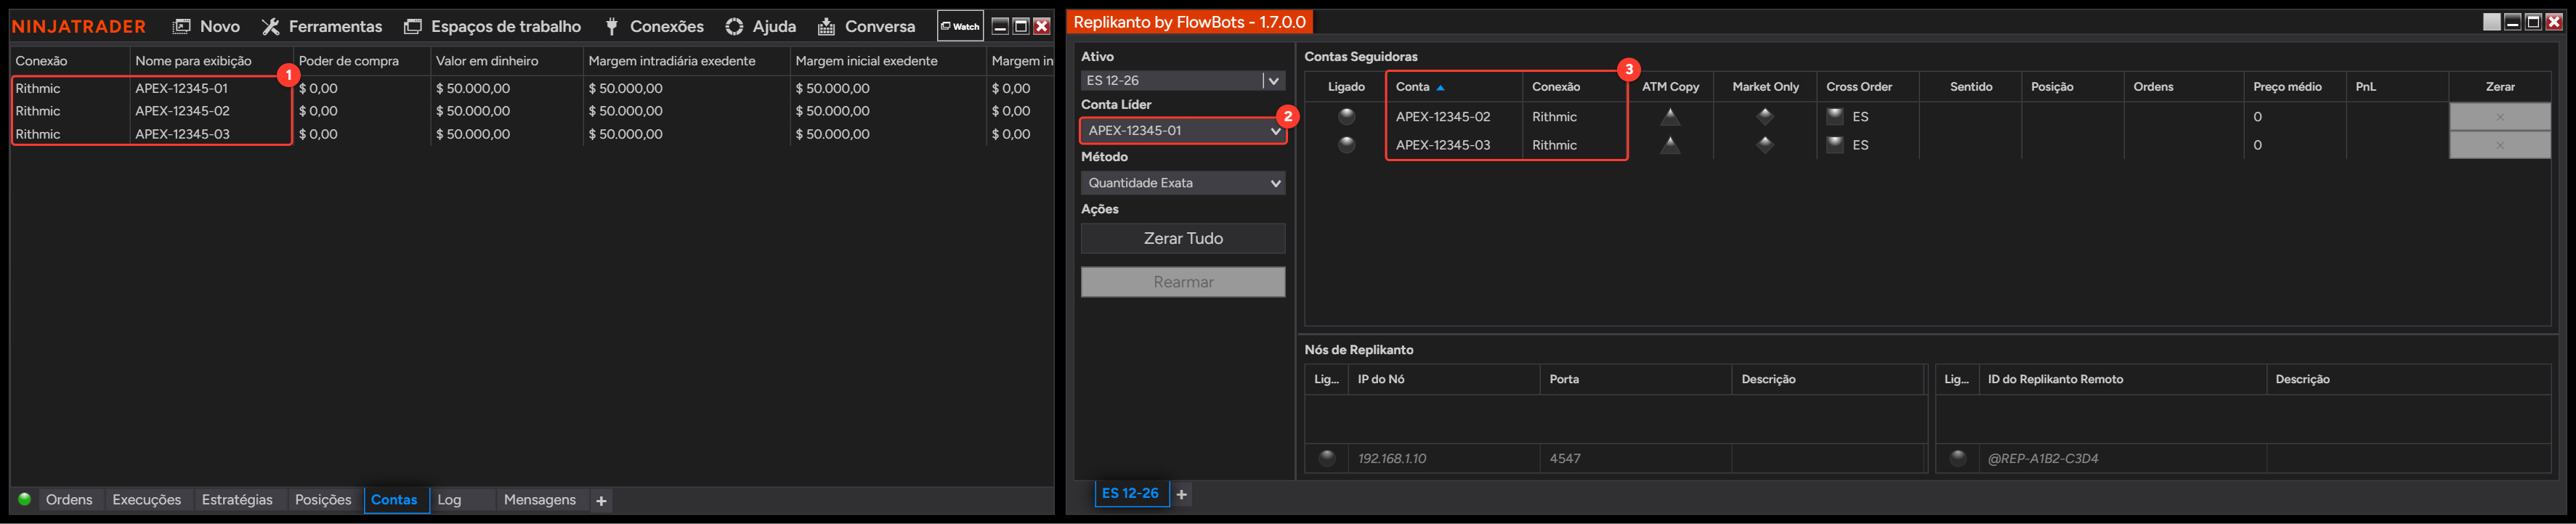2576x524 pixels.
Task: Toggle Ligado for follower APEX-12345-02
Action: (x=1346, y=116)
